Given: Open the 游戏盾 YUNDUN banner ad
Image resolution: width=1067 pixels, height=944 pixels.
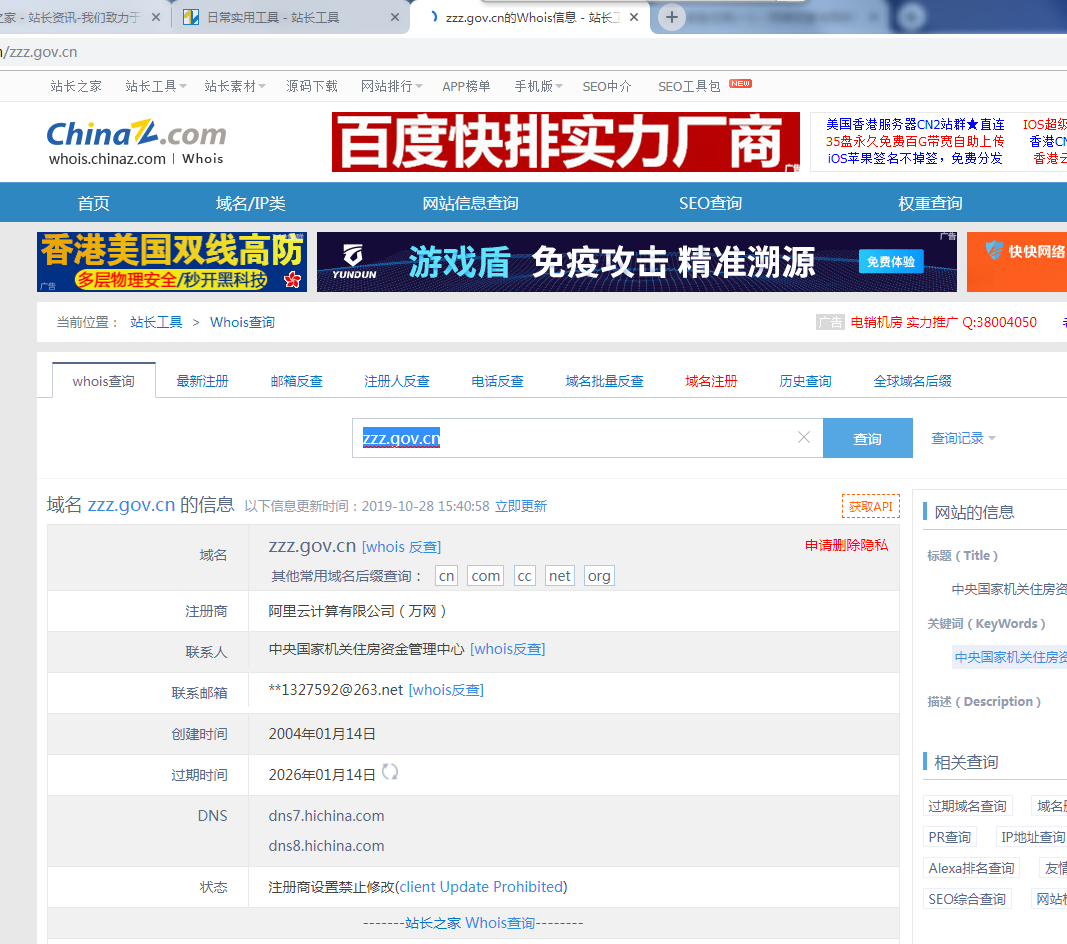Looking at the screenshot, I should [637, 262].
